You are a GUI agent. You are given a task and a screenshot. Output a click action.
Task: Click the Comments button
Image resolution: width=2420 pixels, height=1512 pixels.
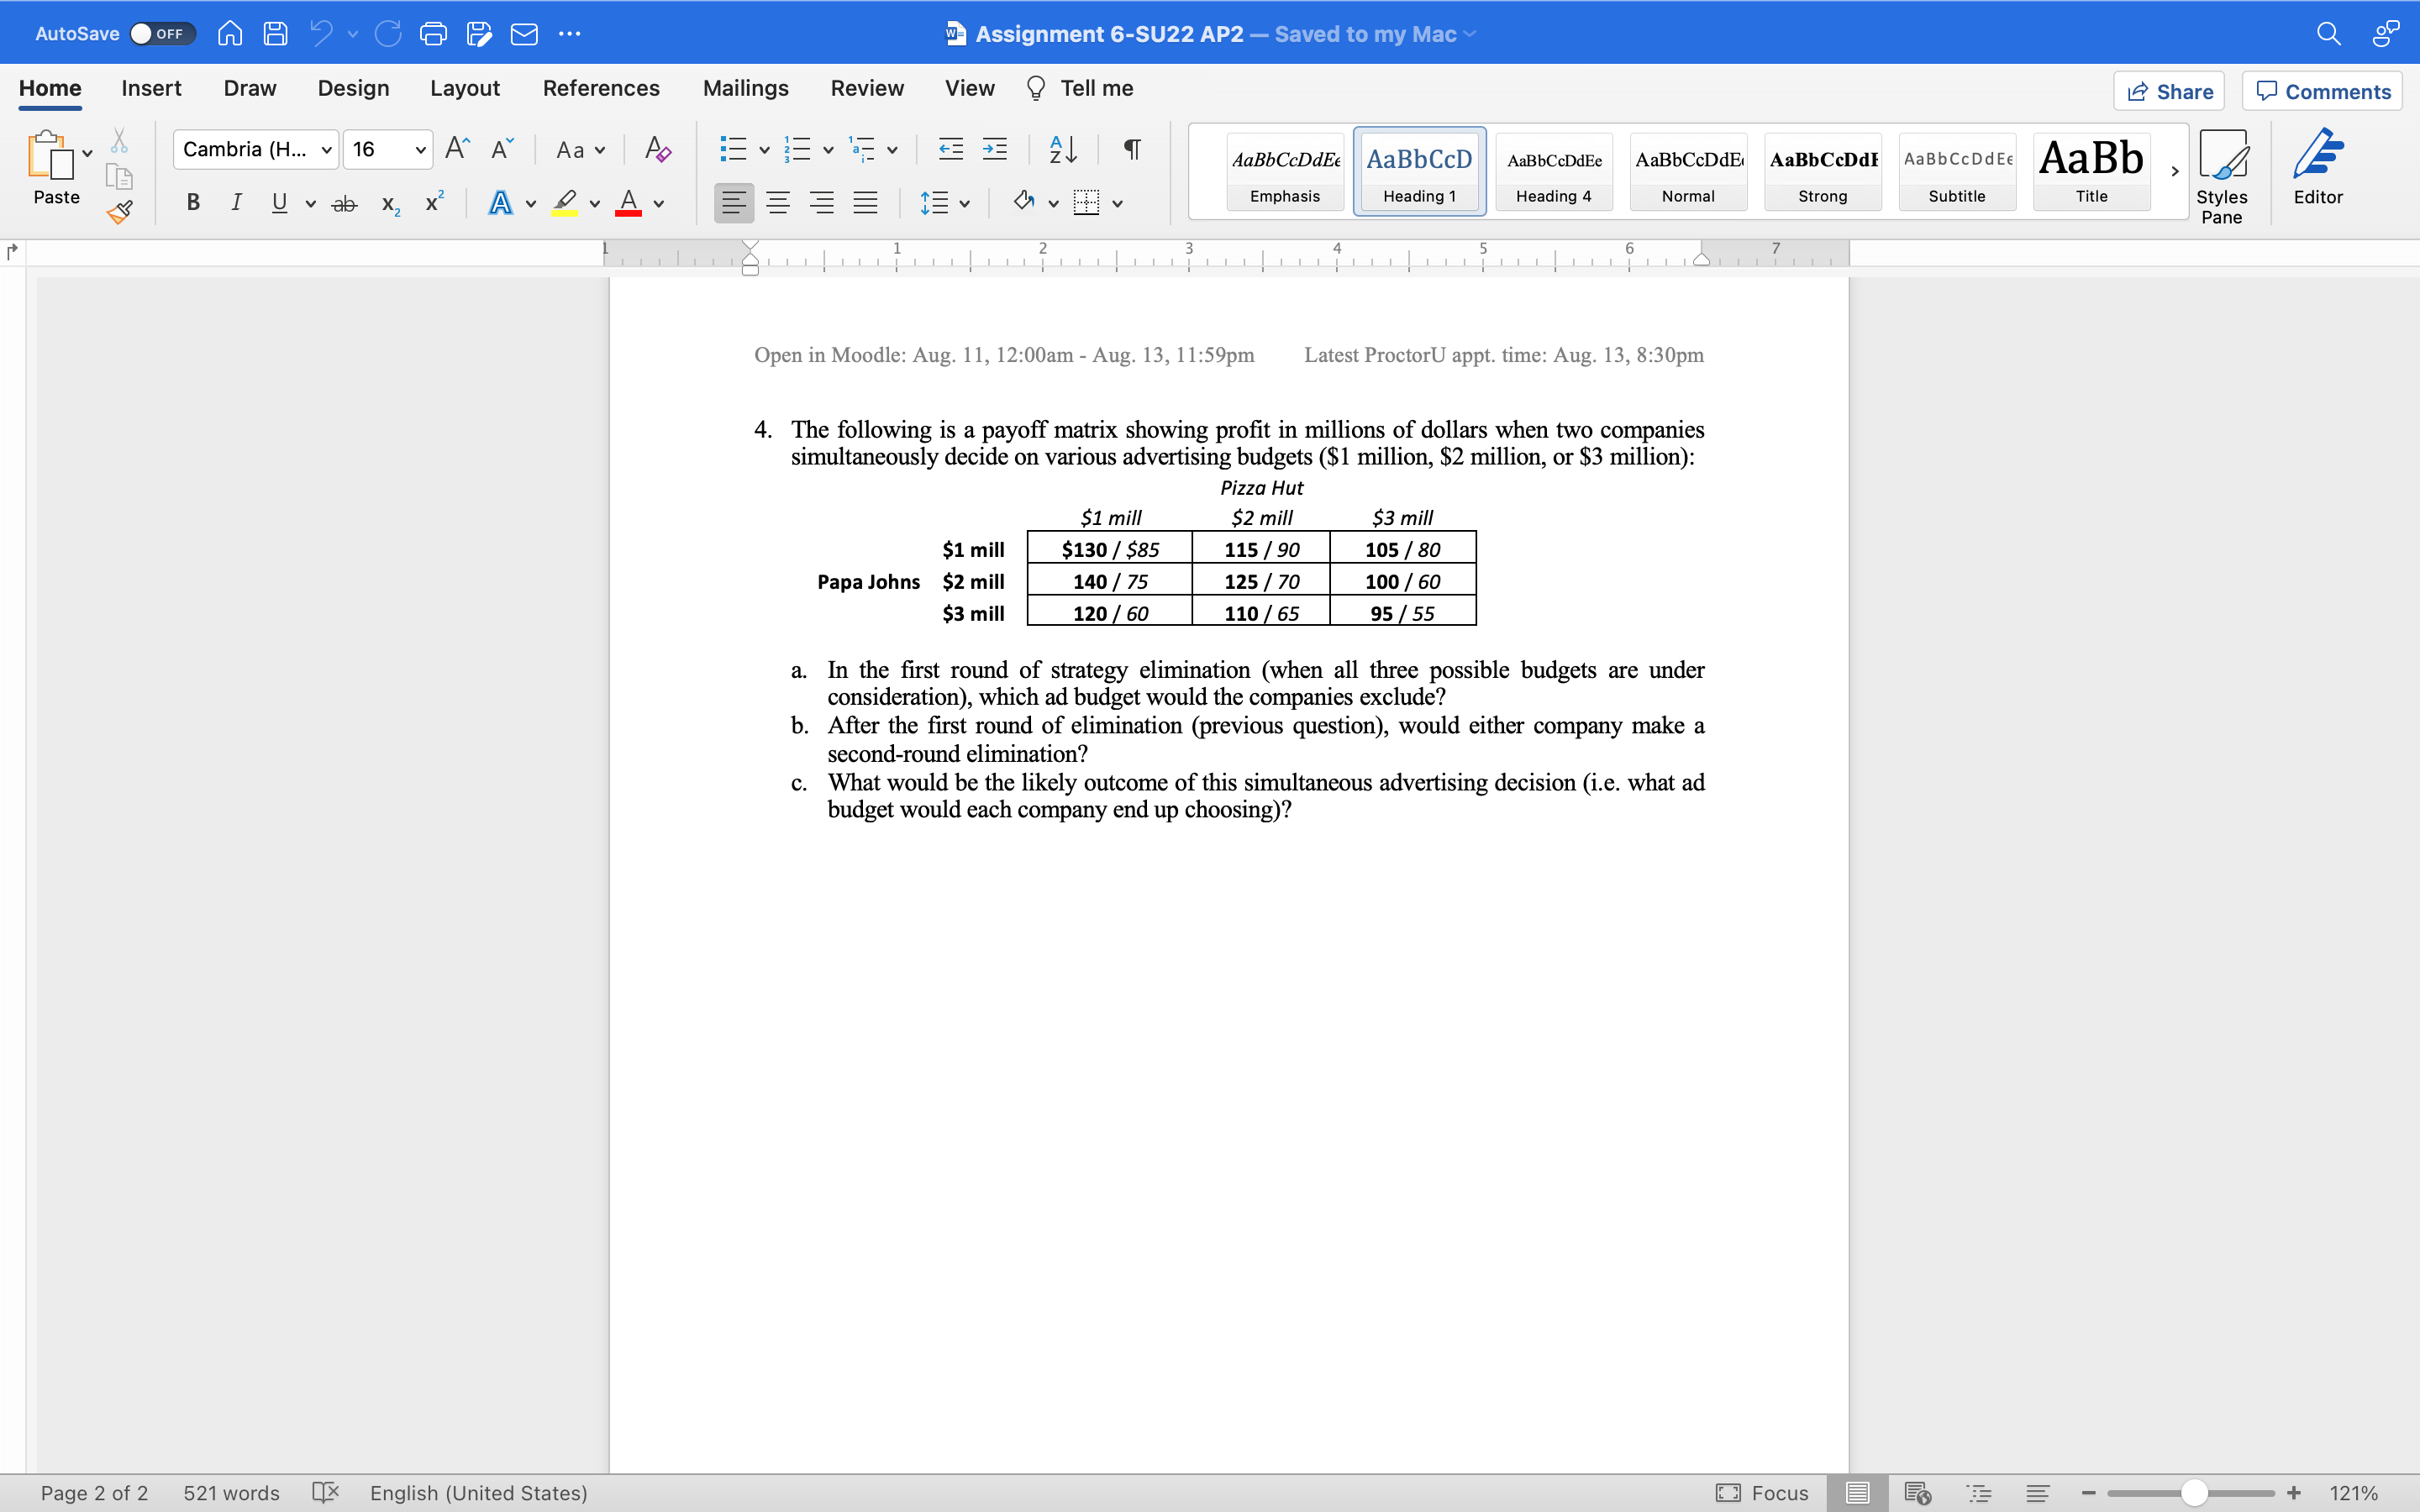2322,91
